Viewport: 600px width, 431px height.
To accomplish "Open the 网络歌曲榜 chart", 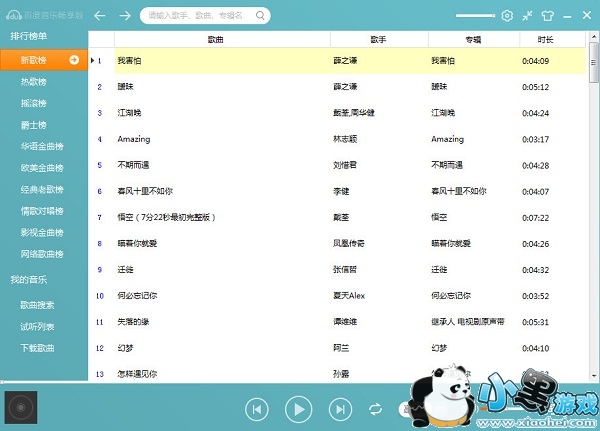I will coord(42,254).
